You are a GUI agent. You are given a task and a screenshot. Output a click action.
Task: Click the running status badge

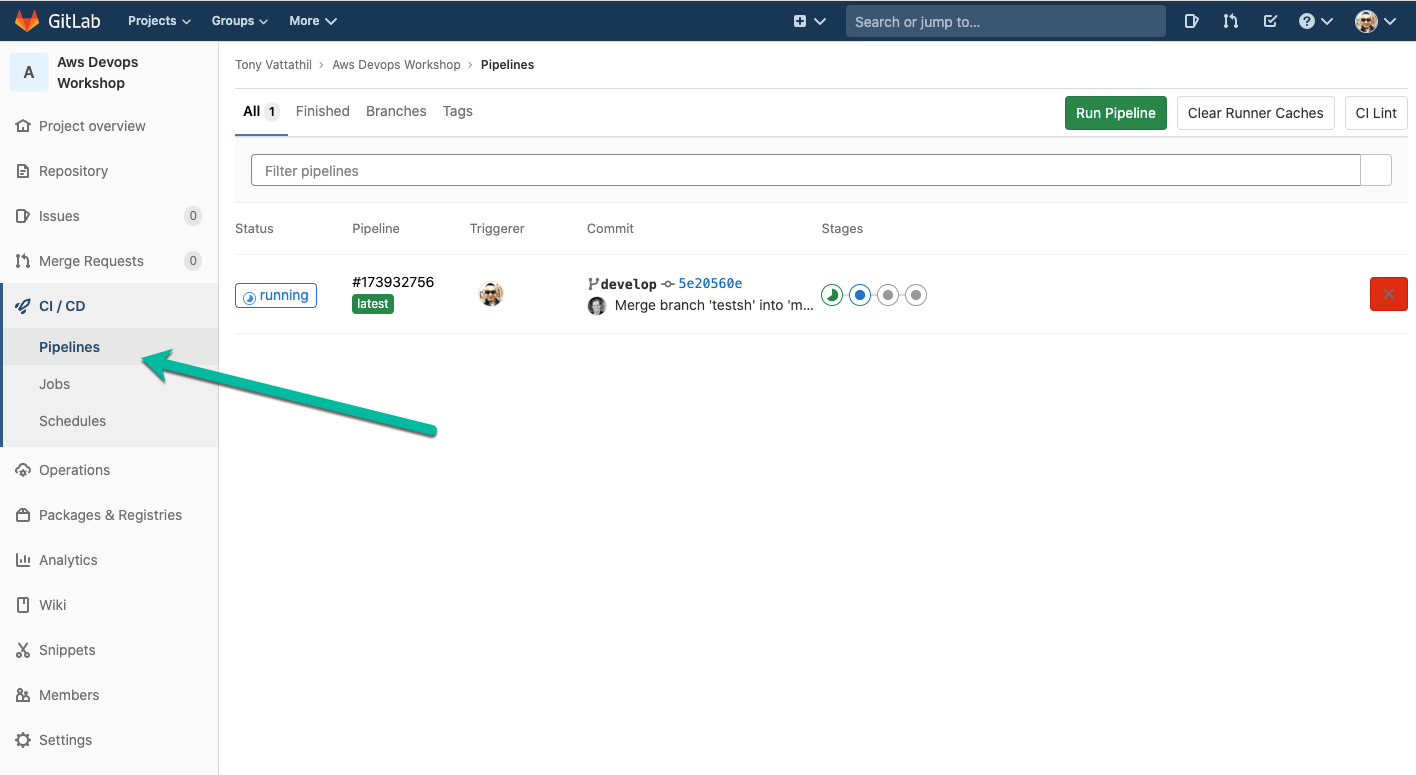276,296
